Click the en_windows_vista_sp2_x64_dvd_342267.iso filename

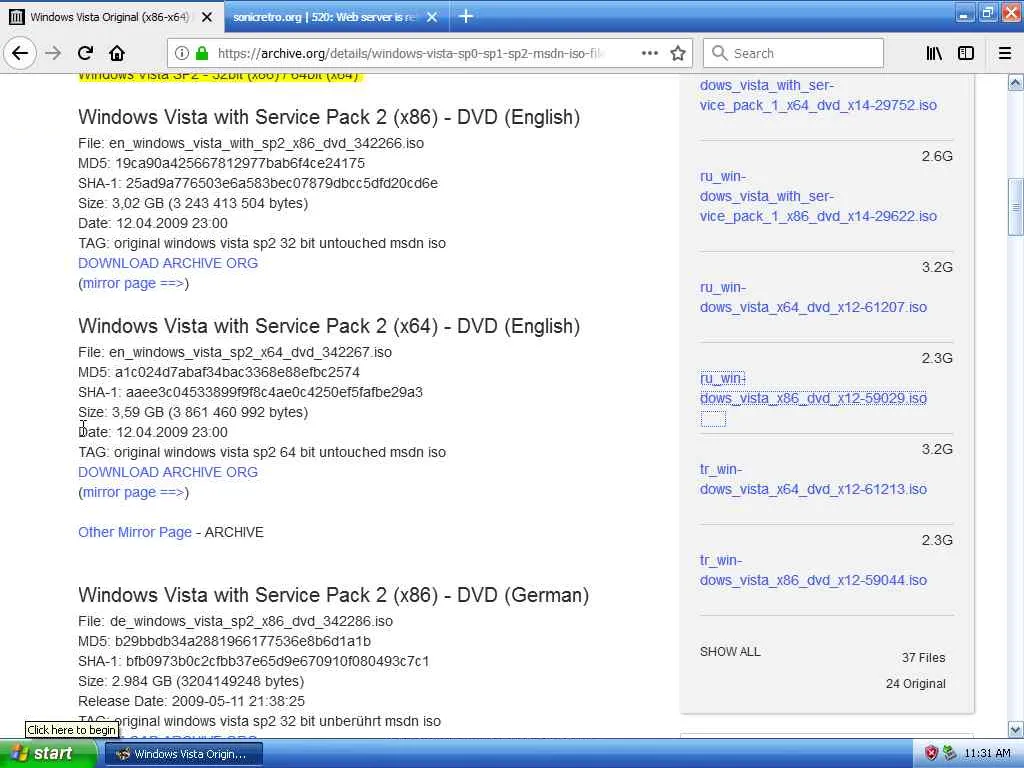point(250,352)
